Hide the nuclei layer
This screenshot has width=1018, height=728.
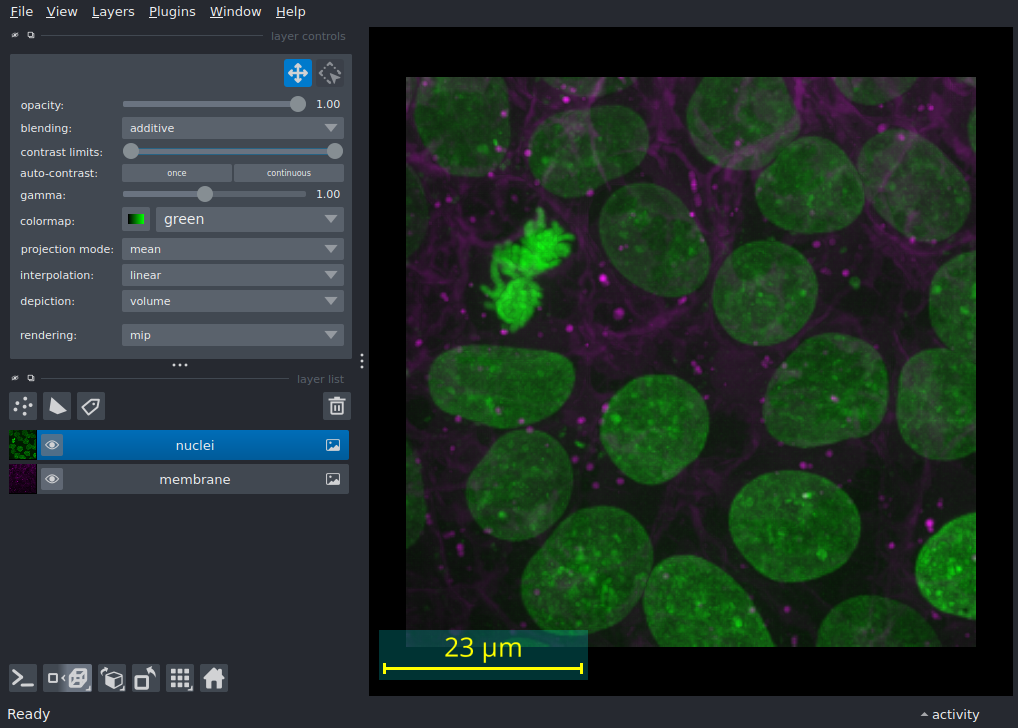pyautogui.click(x=52, y=445)
